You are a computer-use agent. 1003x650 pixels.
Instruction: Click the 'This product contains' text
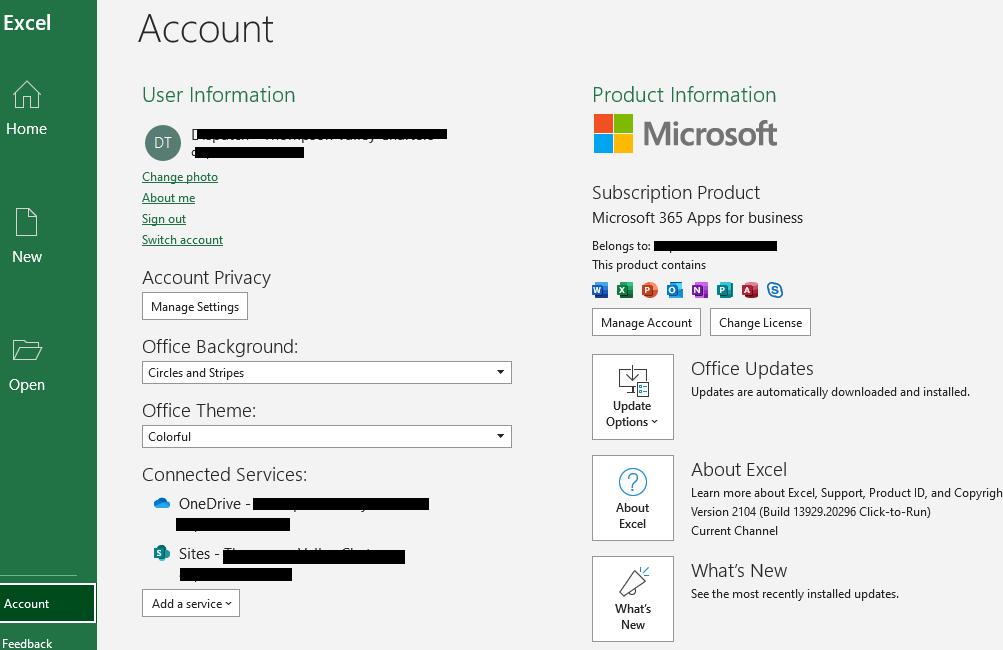649,265
